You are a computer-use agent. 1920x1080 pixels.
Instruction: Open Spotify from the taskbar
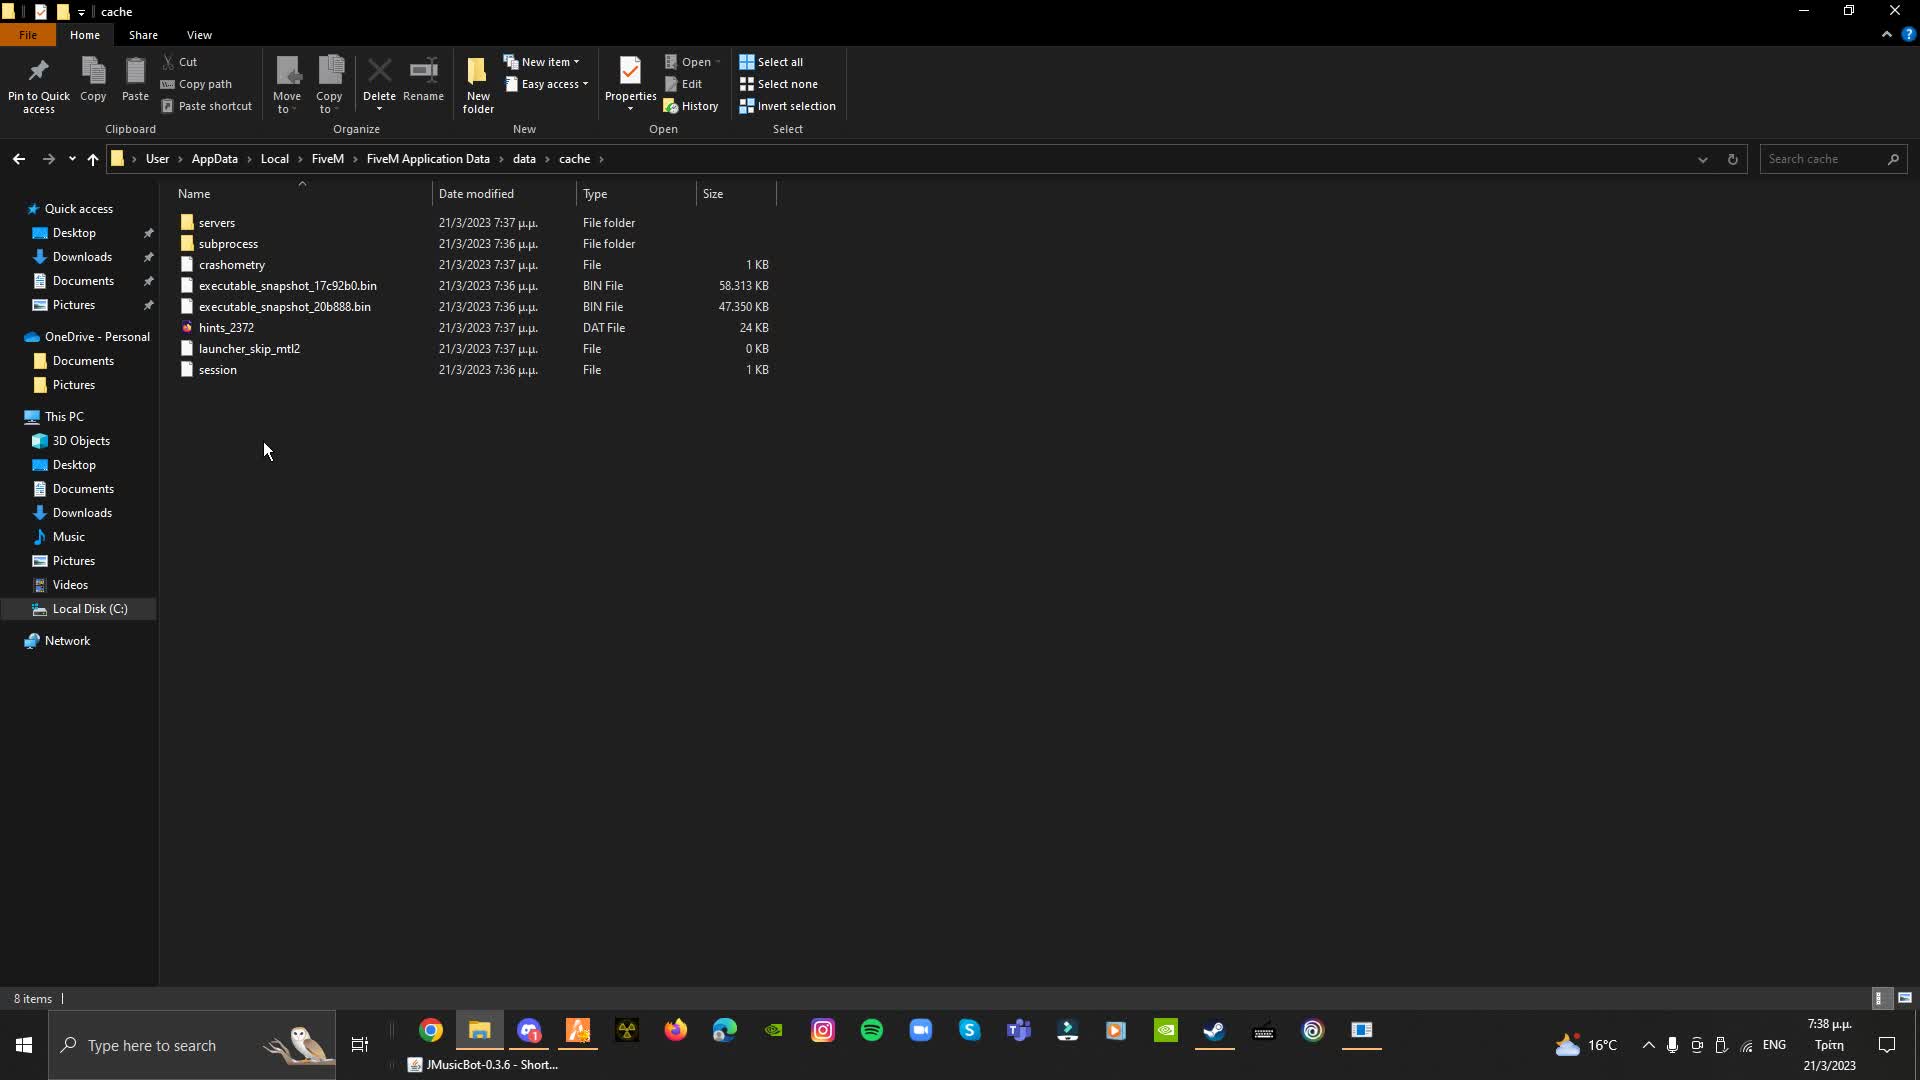871,1030
